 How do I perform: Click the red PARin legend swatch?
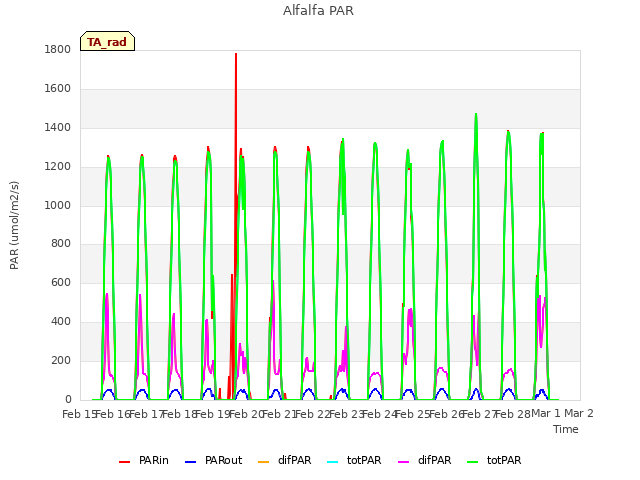(x=124, y=462)
